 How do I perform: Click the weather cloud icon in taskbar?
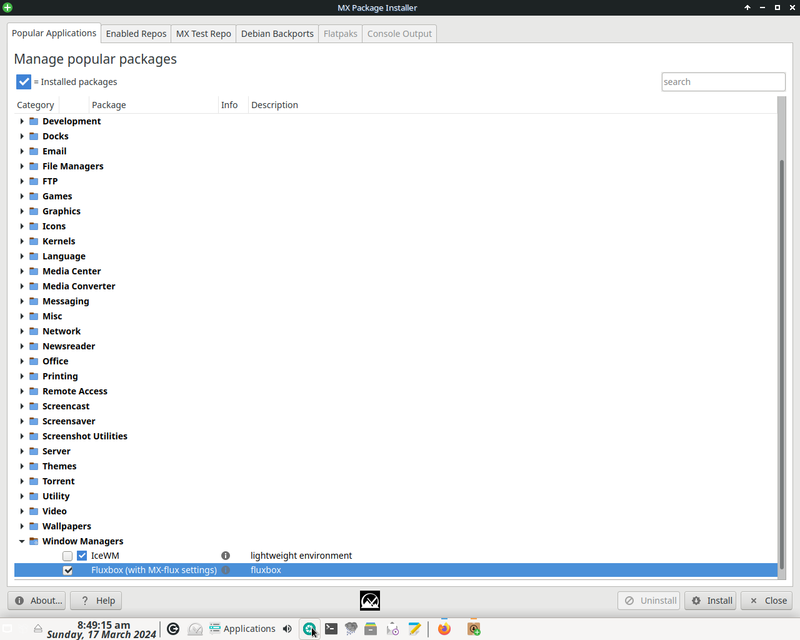click(x=351, y=629)
